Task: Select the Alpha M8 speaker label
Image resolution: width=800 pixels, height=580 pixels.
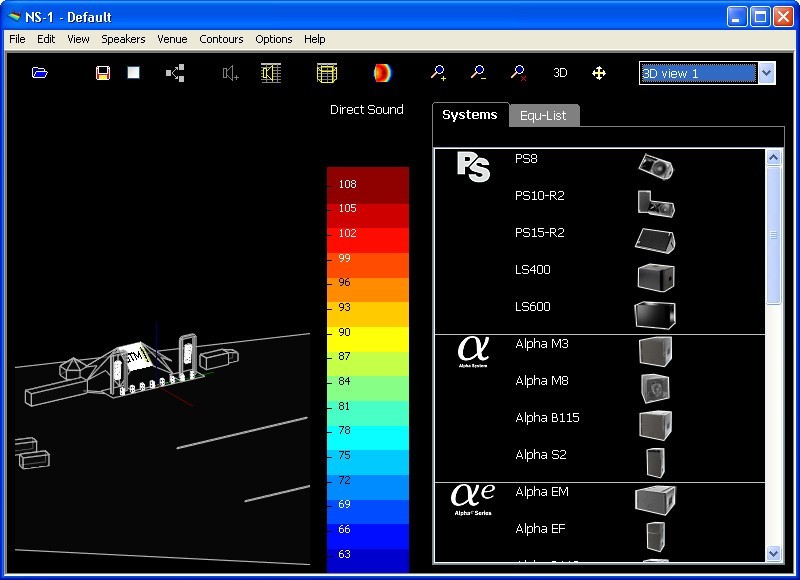Action: pos(542,381)
